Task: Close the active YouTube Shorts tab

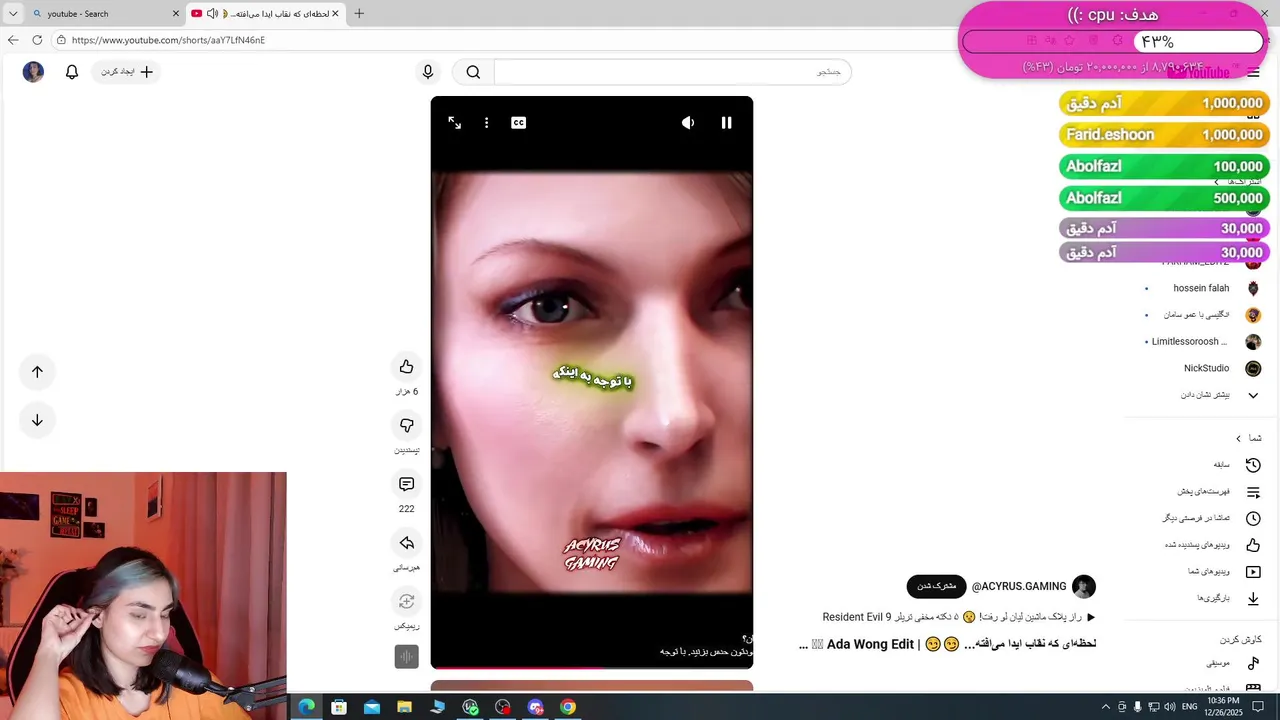Action: click(x=335, y=14)
